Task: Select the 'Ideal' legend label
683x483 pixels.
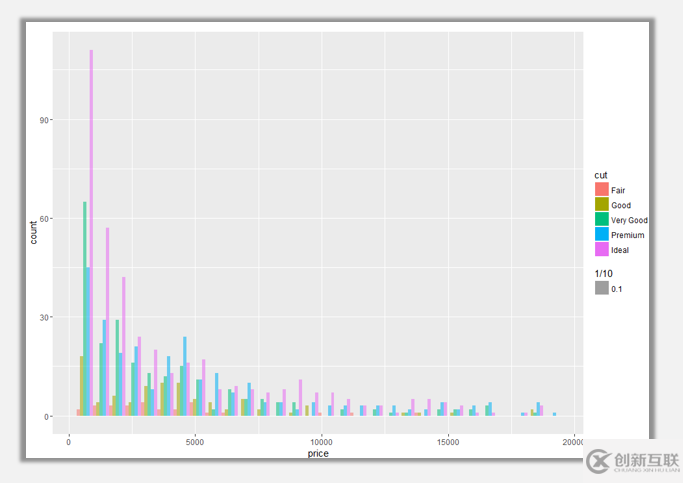Action: coord(619,250)
